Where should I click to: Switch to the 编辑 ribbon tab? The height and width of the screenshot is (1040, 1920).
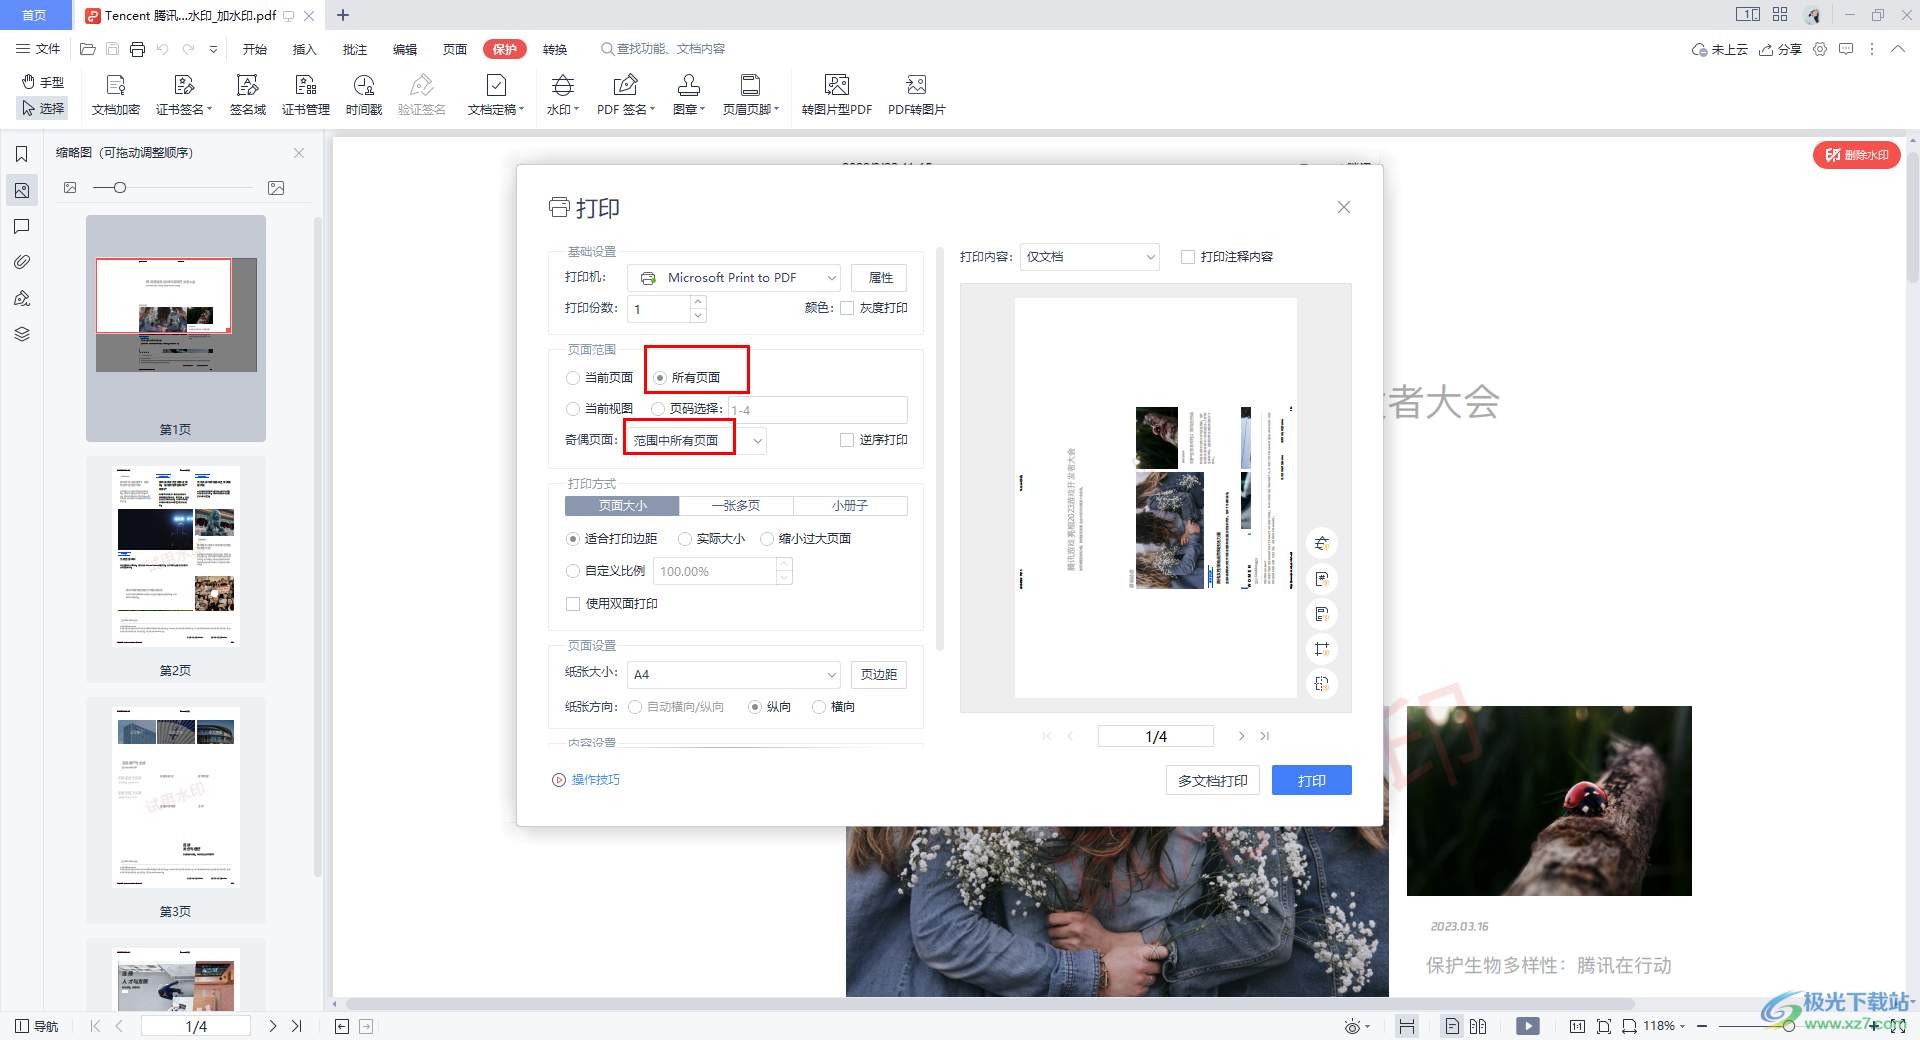405,49
